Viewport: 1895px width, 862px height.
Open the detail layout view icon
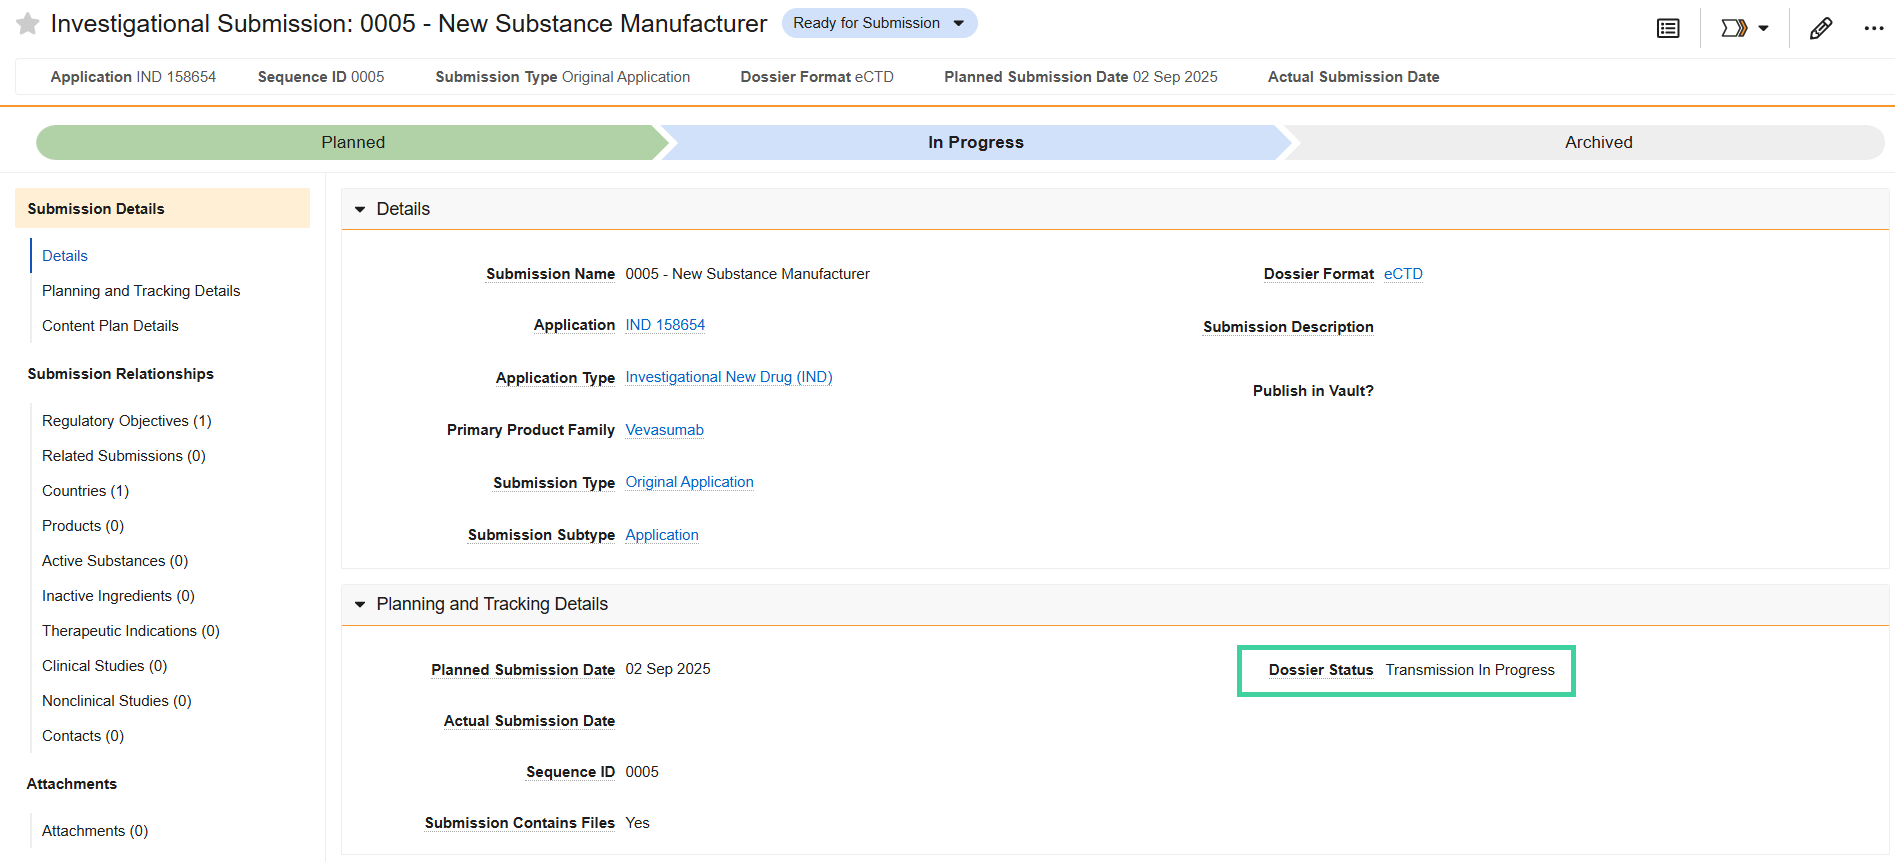(1668, 28)
